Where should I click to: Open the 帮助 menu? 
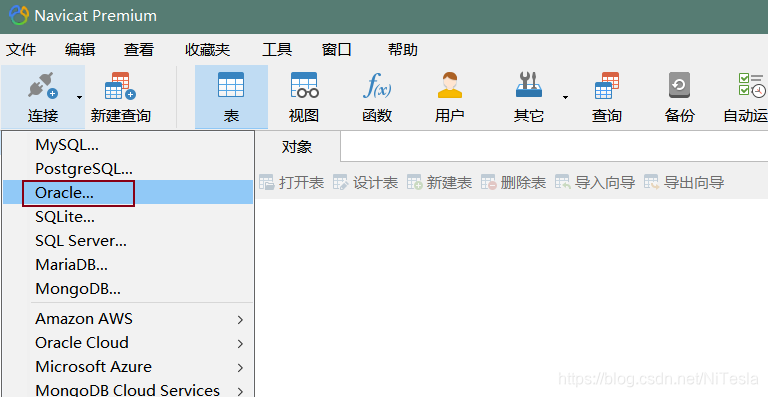pyautogui.click(x=403, y=49)
